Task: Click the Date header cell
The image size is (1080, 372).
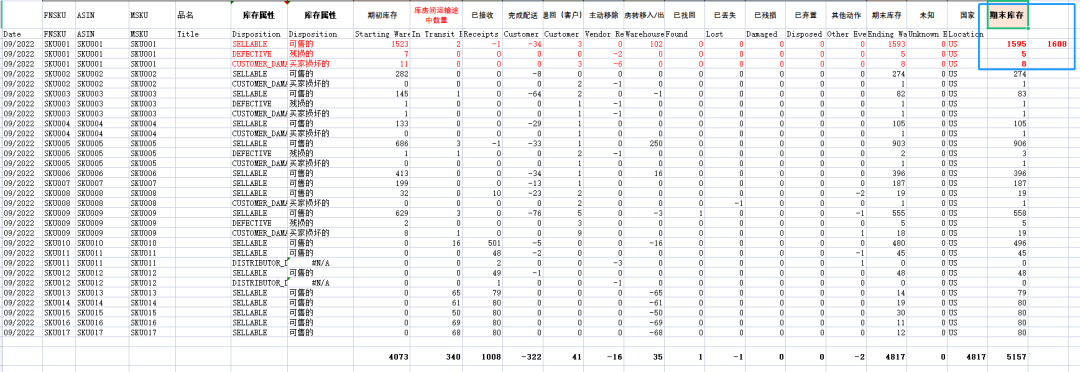Action: pyautogui.click(x=21, y=34)
